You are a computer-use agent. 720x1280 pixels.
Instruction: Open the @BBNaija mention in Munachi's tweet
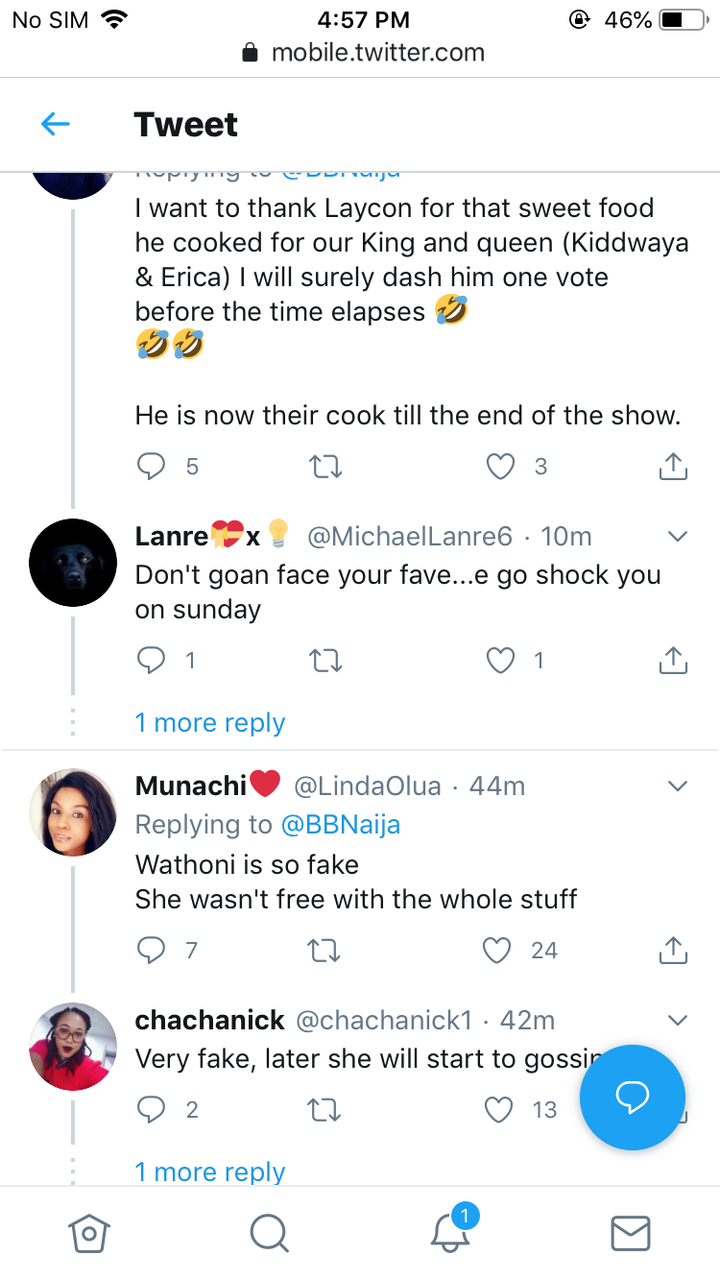click(340, 825)
